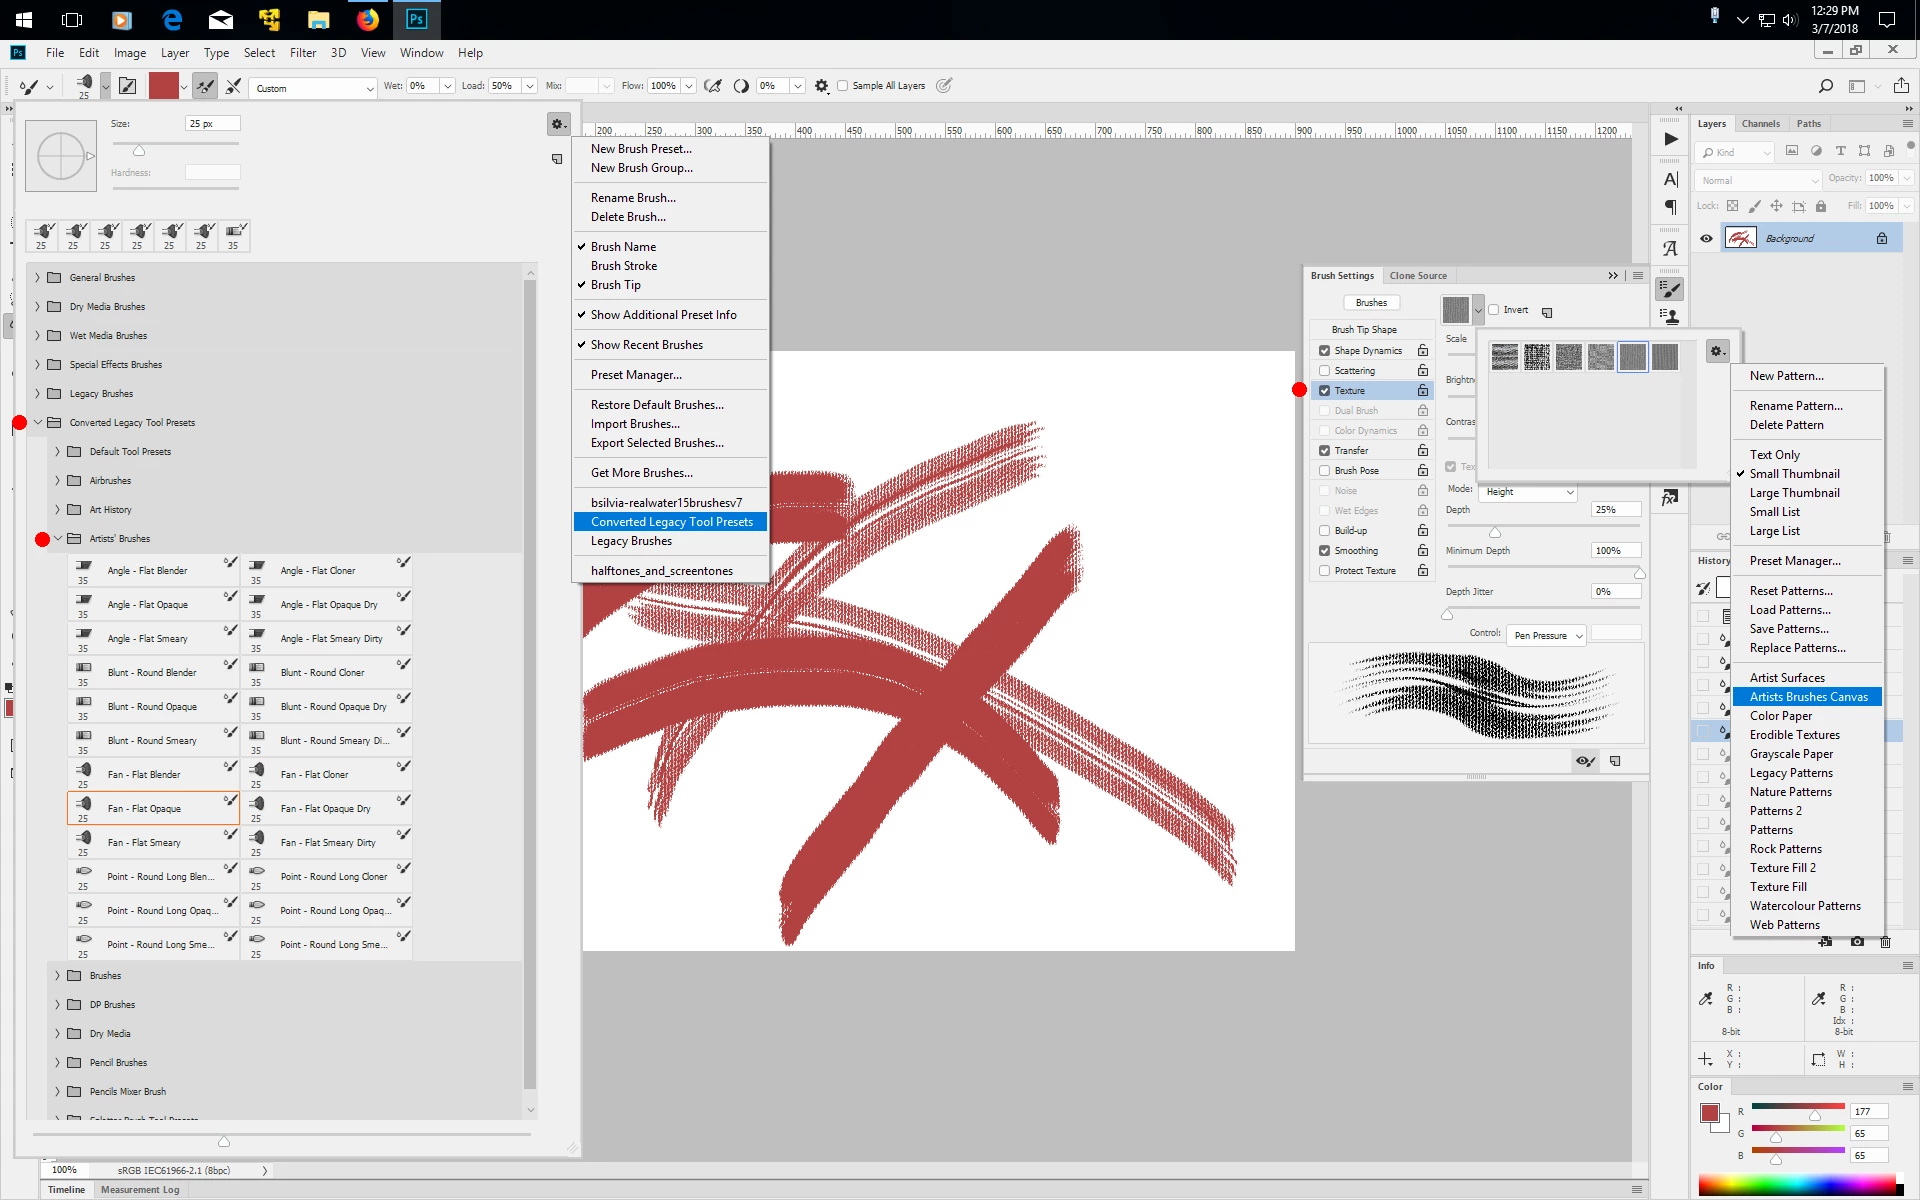The image size is (1920, 1200).
Task: Click trash icon in History panel
Action: pos(1885,941)
